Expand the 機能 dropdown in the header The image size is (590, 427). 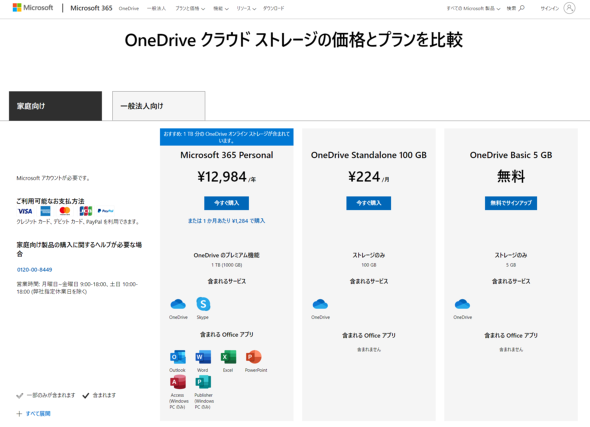pos(221,8)
